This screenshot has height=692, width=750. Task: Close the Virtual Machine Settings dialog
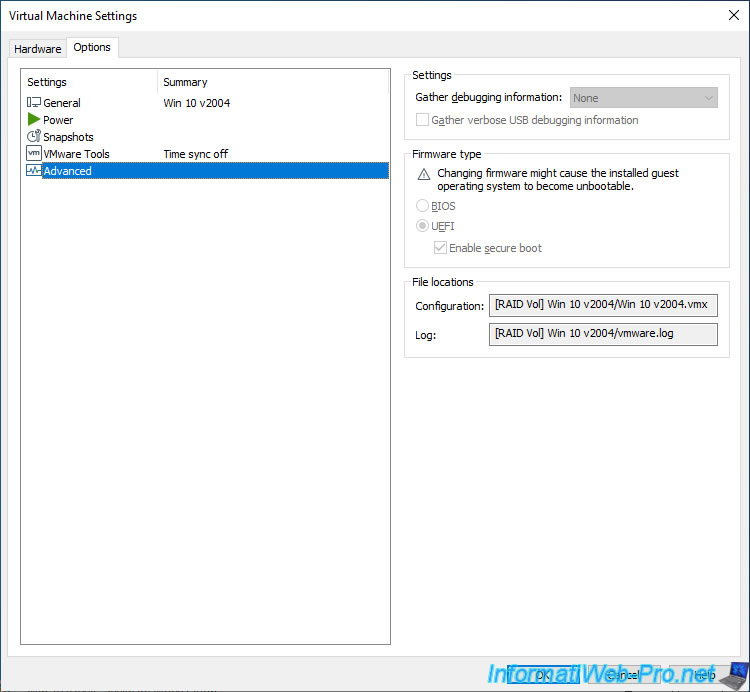coord(733,15)
